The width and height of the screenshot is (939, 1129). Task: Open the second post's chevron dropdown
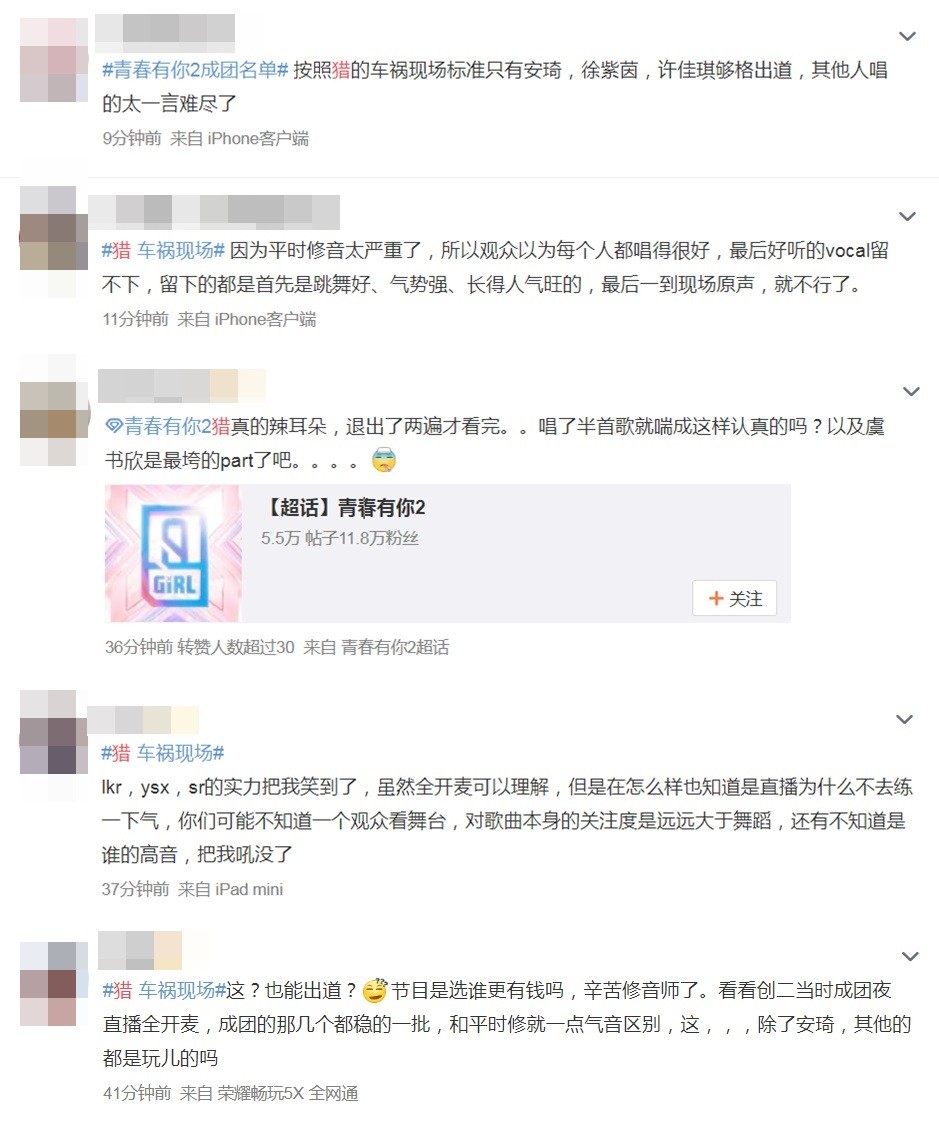pos(907,216)
